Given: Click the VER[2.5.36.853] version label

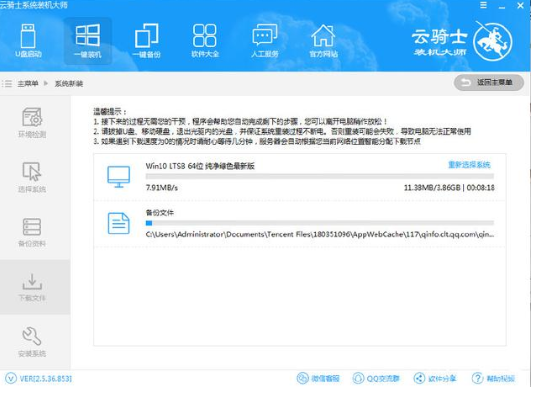Looking at the screenshot, I should click(46, 378).
